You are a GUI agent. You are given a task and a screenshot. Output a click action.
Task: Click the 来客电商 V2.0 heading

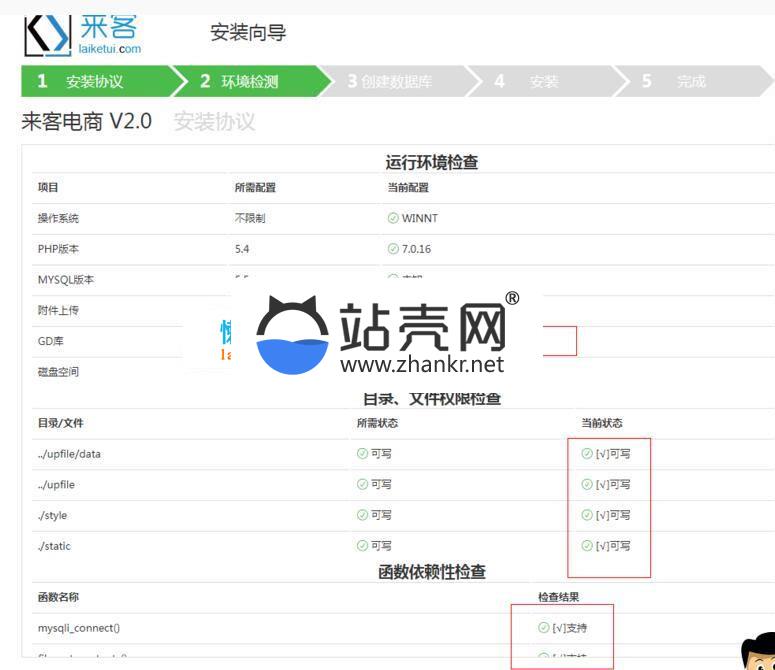tap(87, 122)
